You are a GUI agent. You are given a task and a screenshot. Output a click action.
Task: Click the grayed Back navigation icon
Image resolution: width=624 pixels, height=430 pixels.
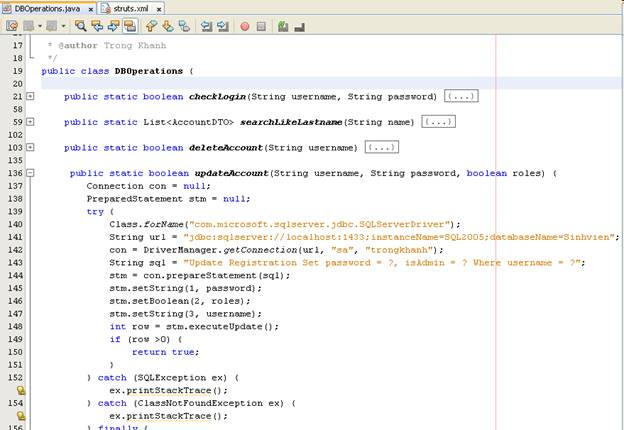pyautogui.click(x=29, y=26)
